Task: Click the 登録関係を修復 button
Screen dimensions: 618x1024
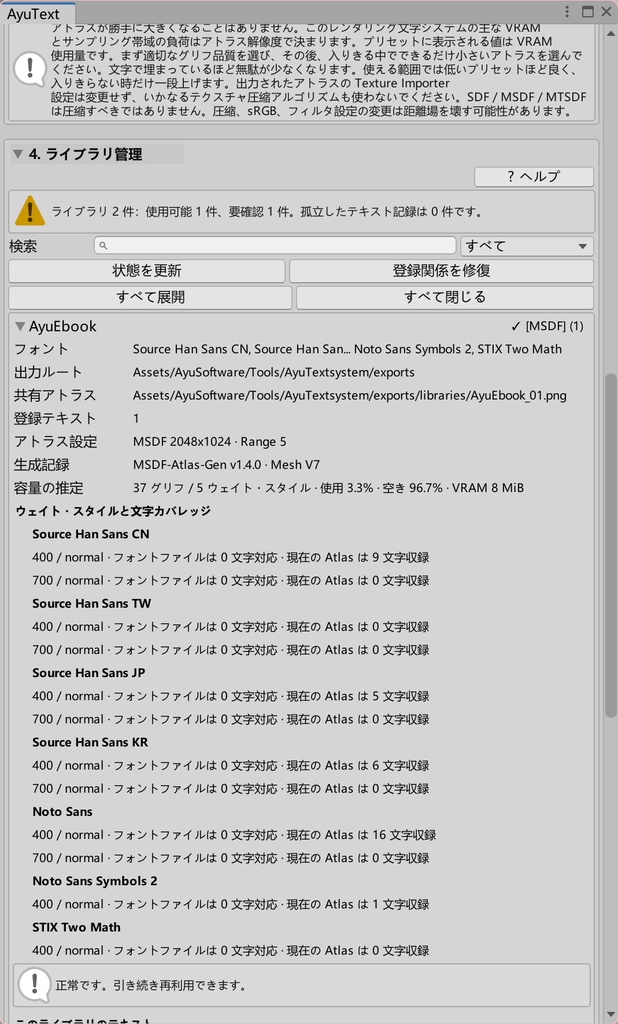Action: 442,271
